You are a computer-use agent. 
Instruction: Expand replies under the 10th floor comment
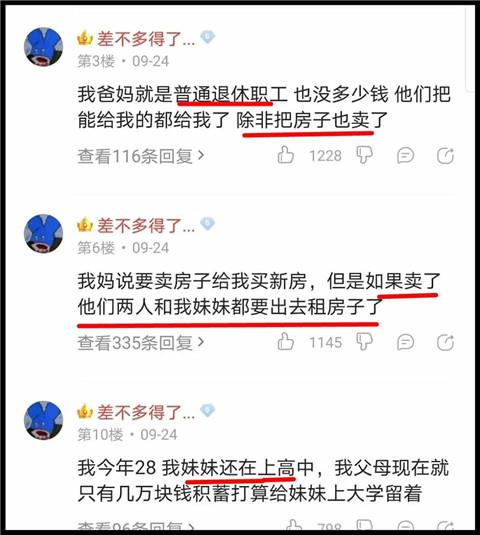[x=136, y=527]
